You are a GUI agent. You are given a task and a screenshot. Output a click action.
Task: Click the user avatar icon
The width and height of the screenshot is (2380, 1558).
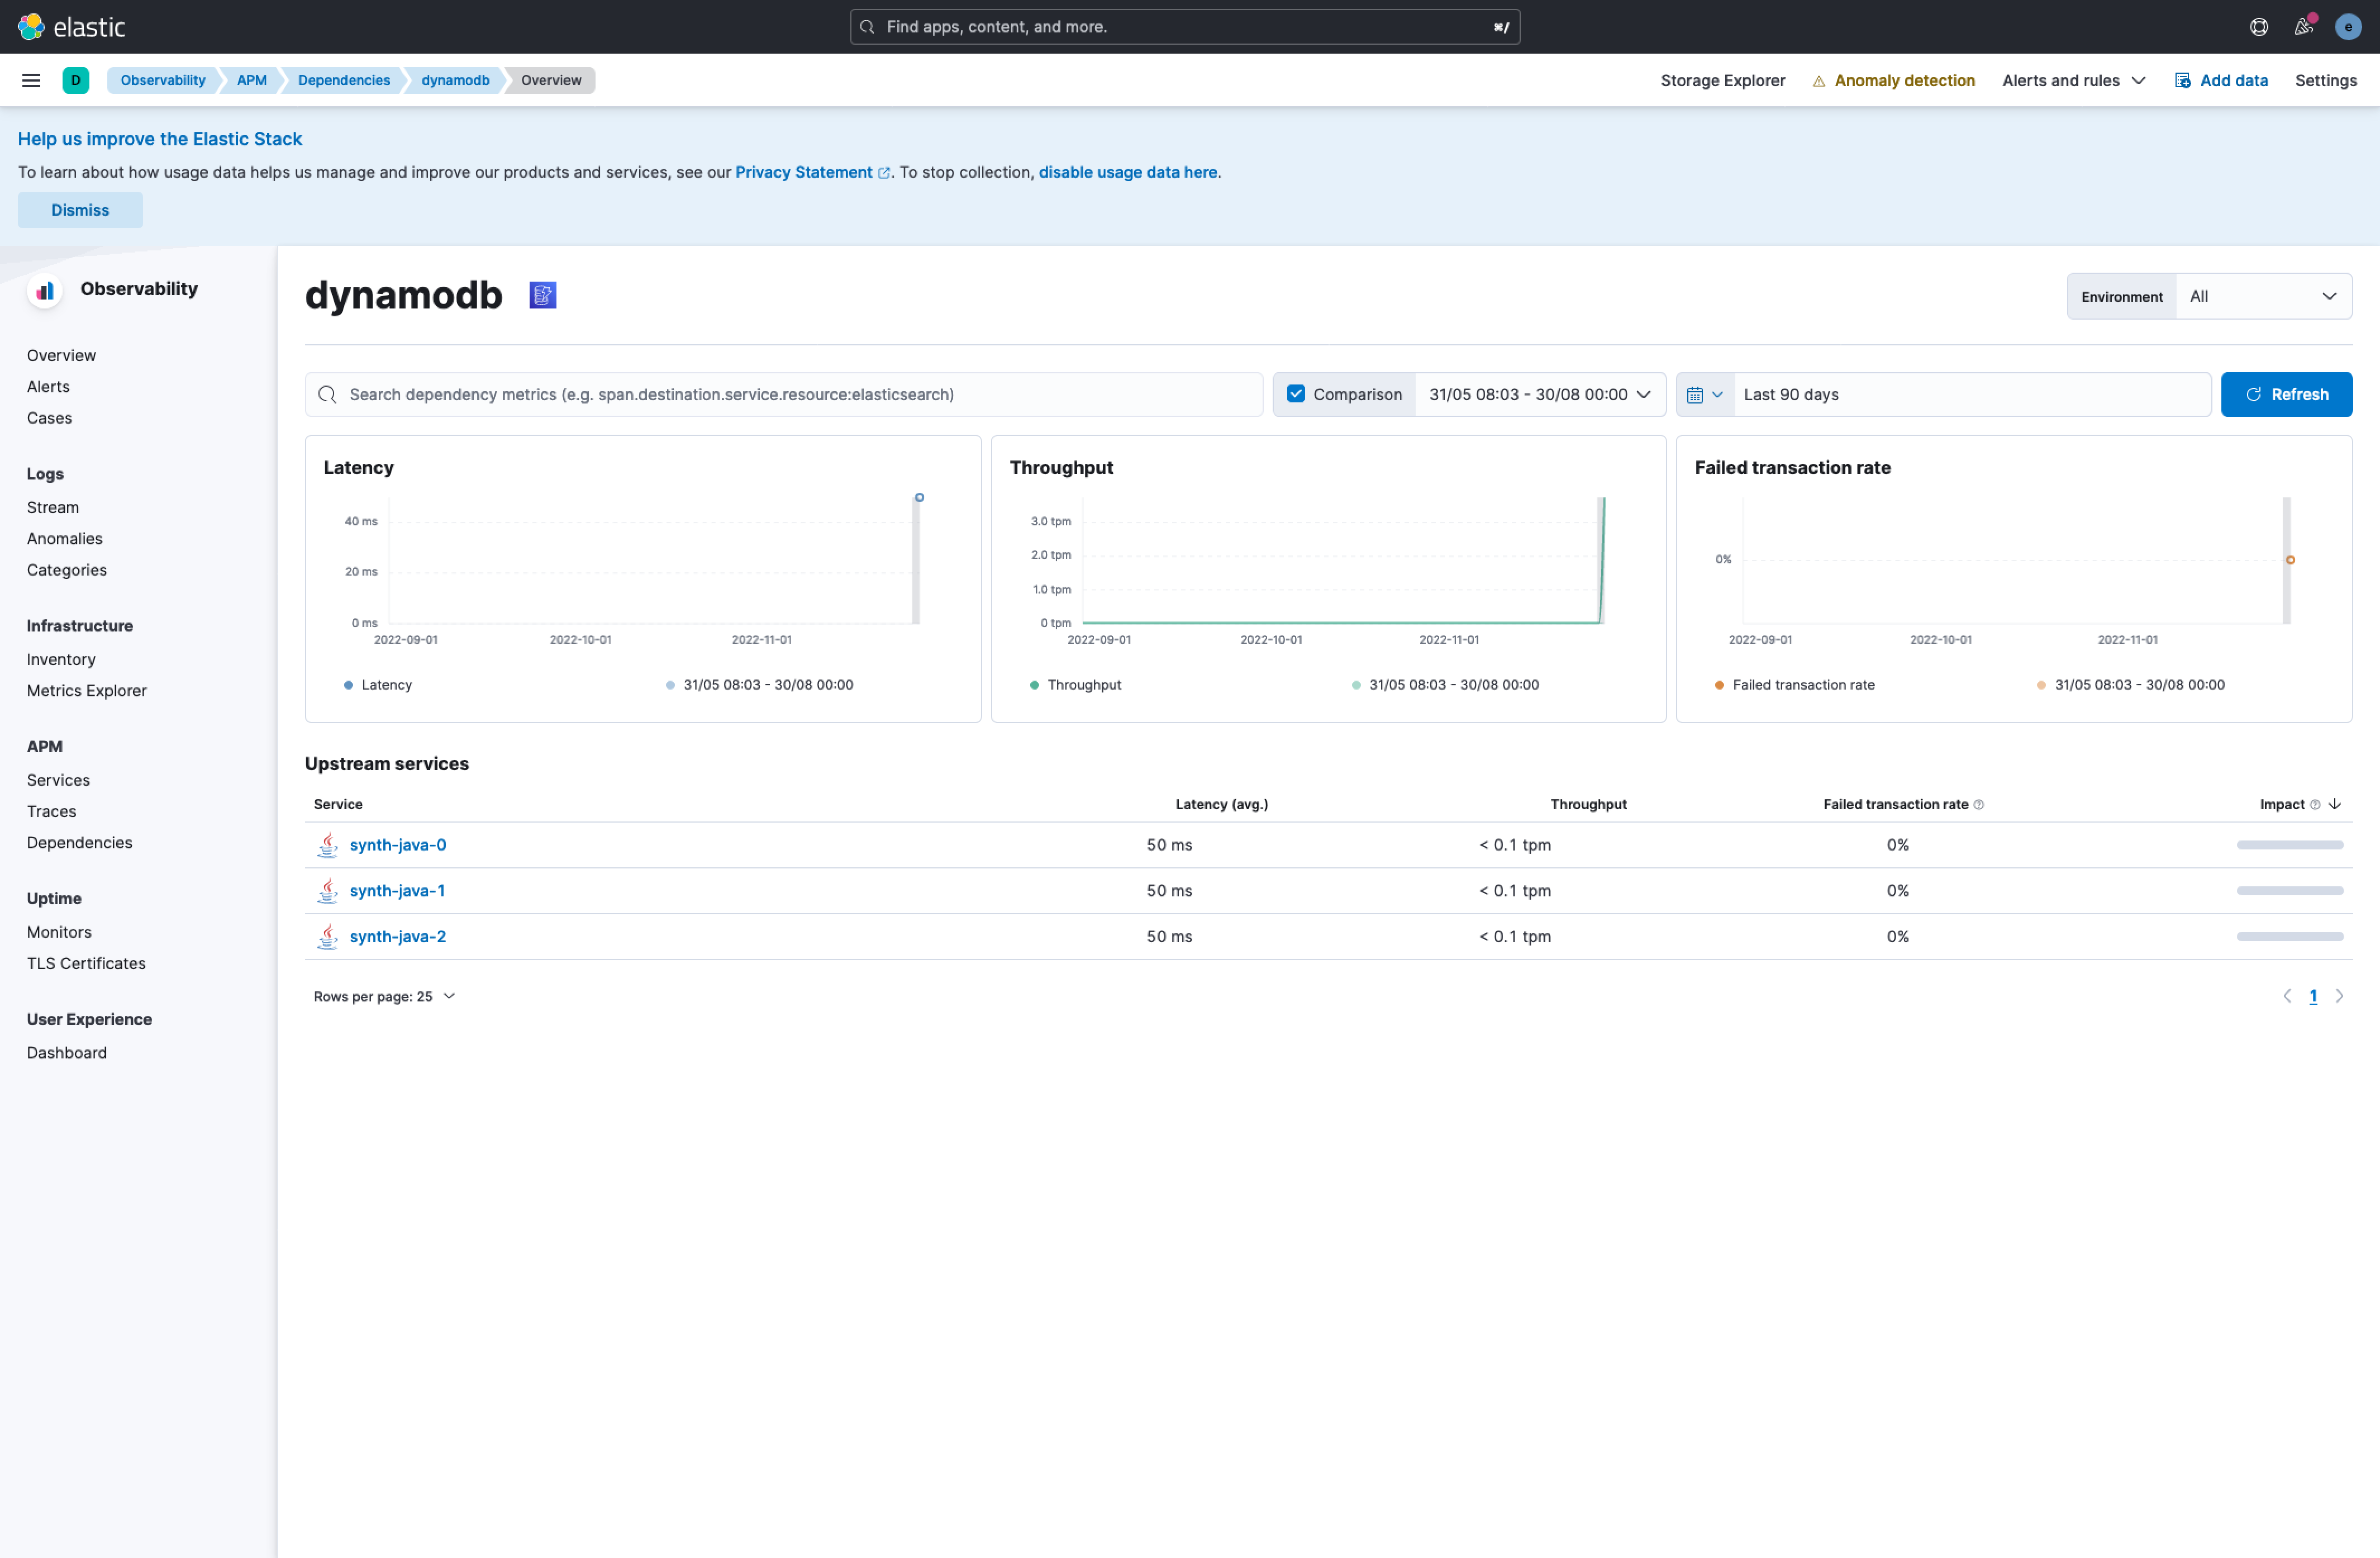click(2348, 27)
